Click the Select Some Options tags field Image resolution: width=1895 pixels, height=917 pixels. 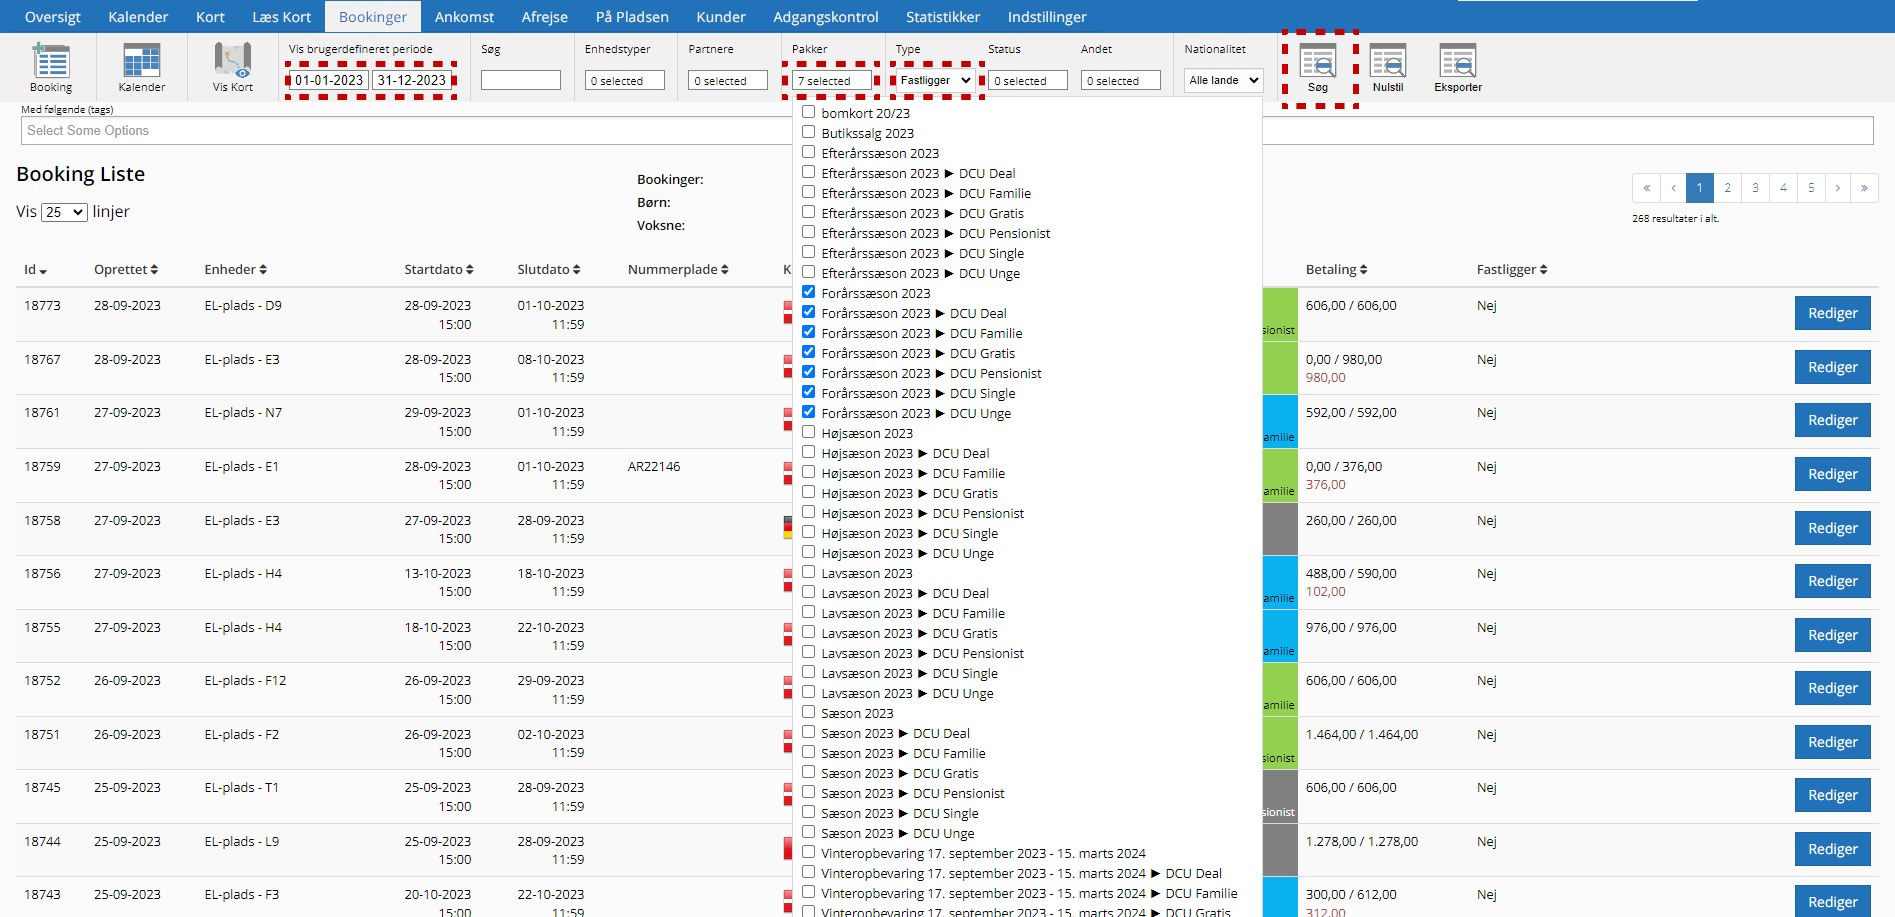coord(400,131)
